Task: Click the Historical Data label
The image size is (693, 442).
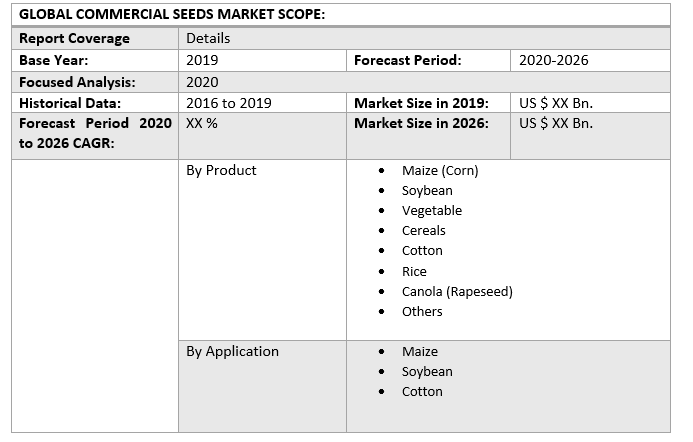Action: click(x=70, y=103)
